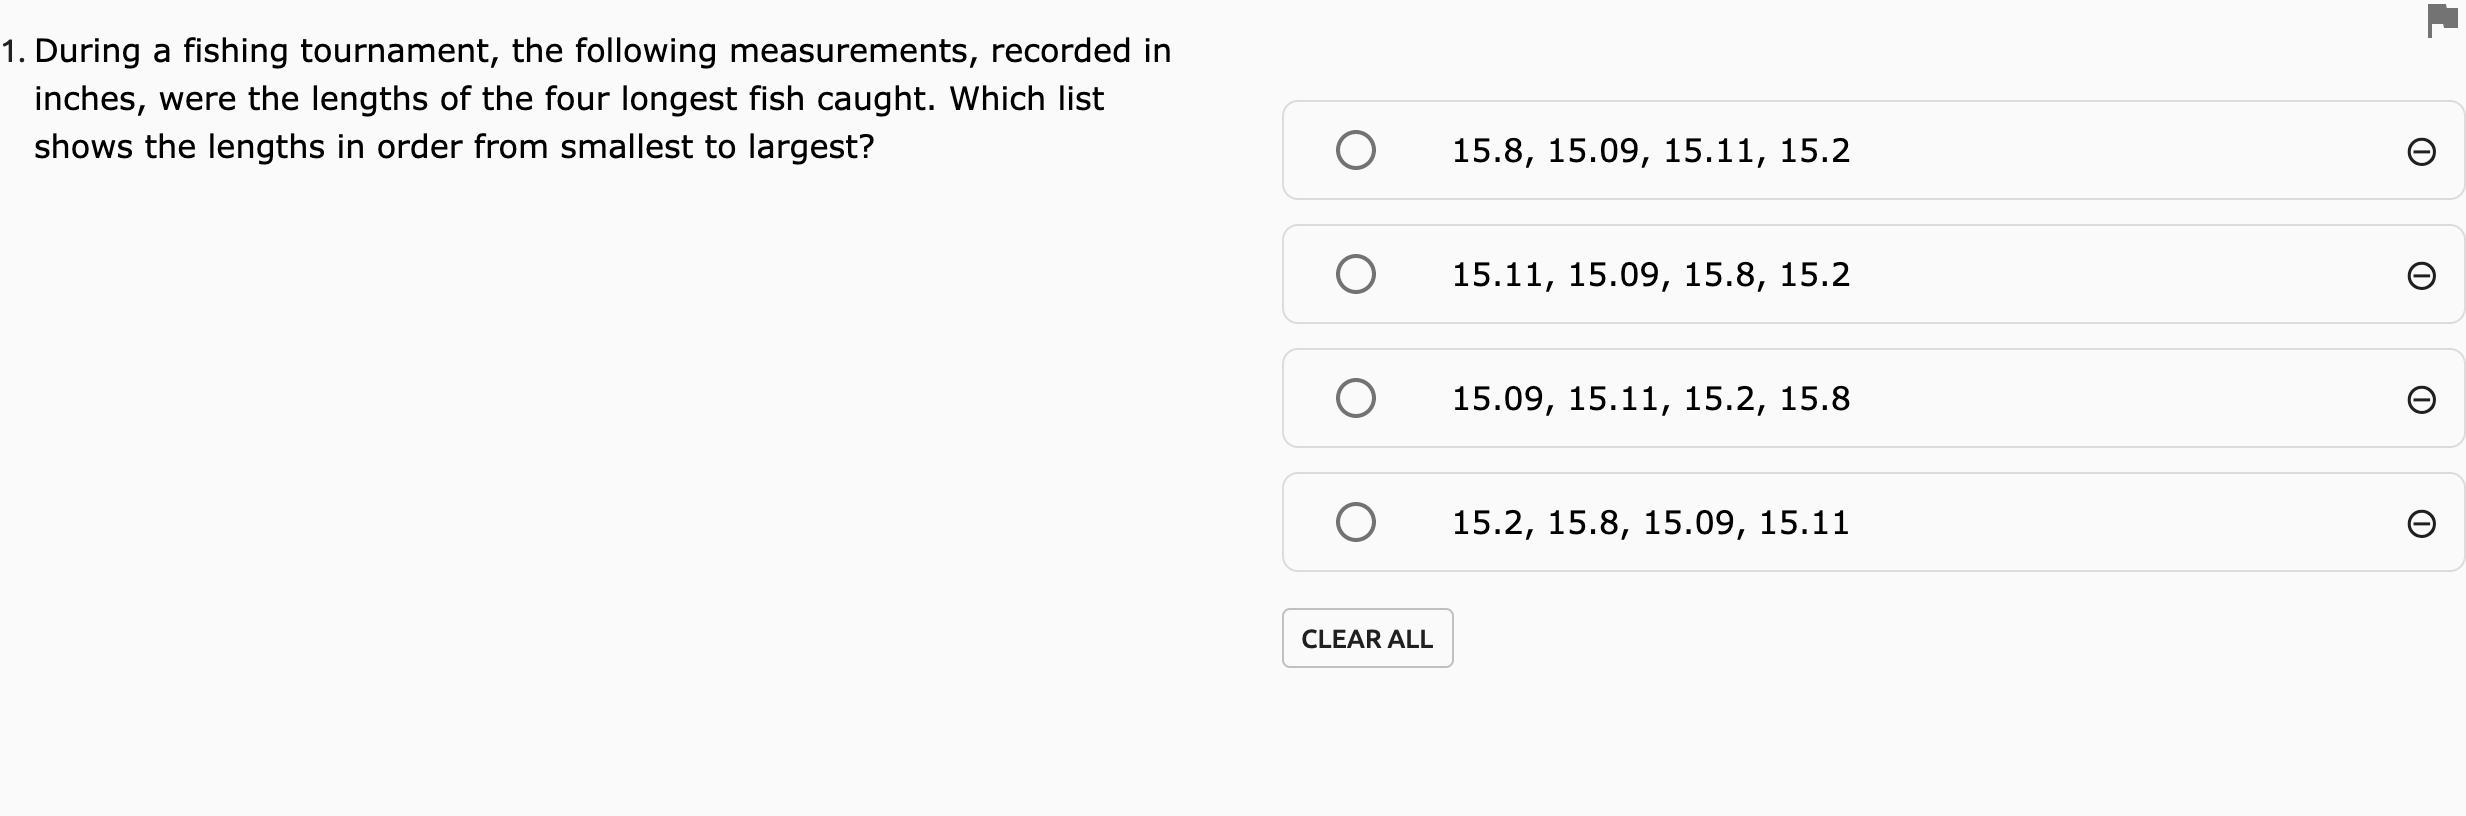This screenshot has height=816, width=2466.
Task: Click answer text "15.2, 15.8, 15.09, 15.11"
Action: point(1650,523)
